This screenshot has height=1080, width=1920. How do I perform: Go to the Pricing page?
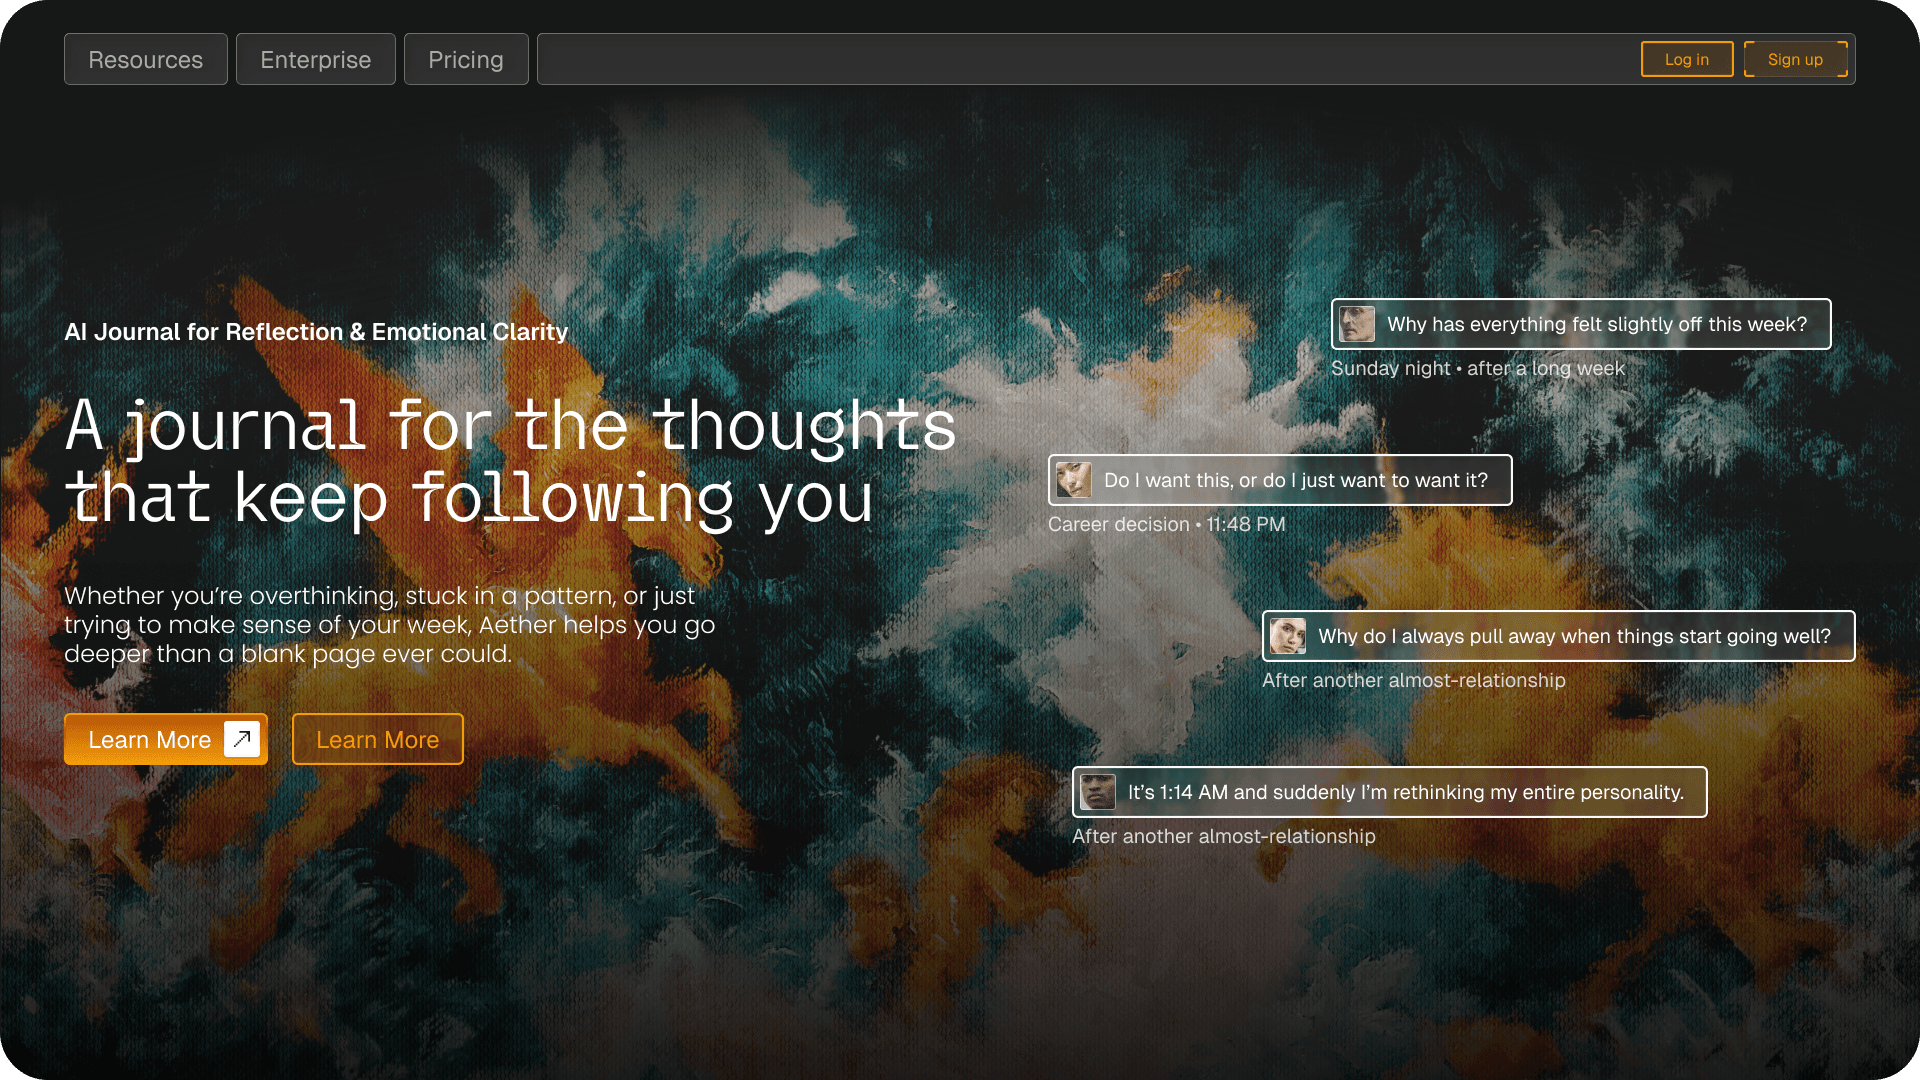466,60
